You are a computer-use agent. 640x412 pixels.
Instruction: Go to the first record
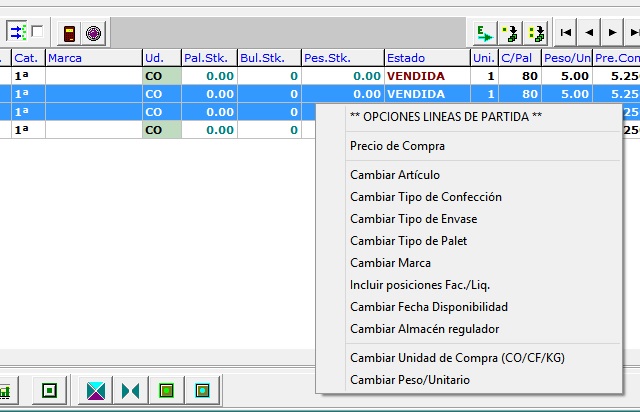[x=566, y=33]
